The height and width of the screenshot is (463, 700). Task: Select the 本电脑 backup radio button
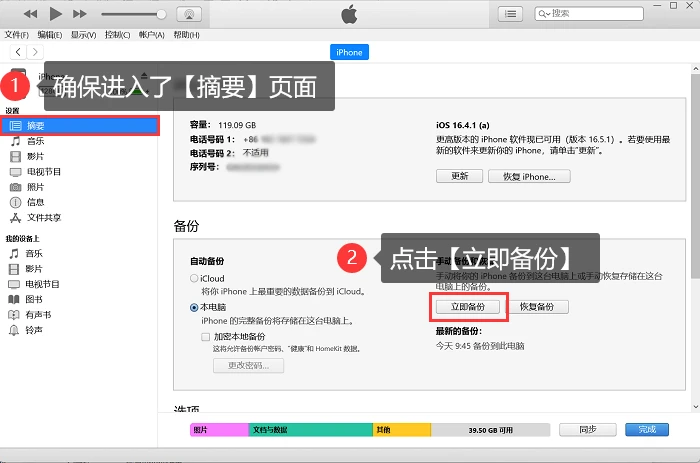pyautogui.click(x=194, y=307)
